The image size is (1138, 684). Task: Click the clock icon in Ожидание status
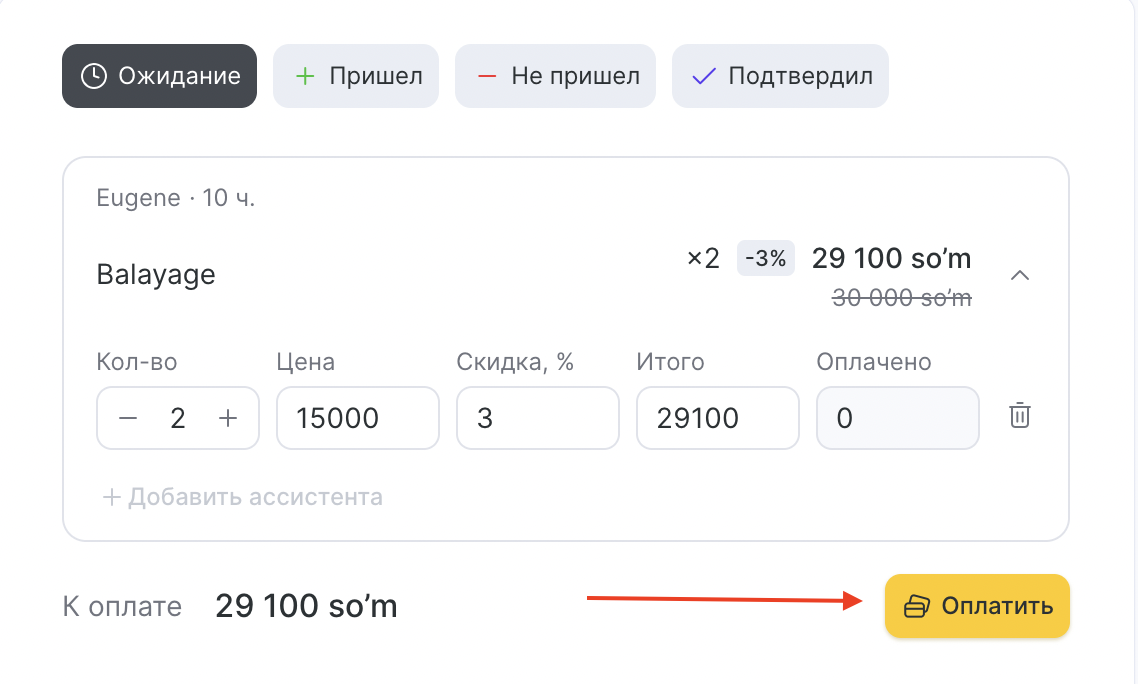[x=93, y=76]
